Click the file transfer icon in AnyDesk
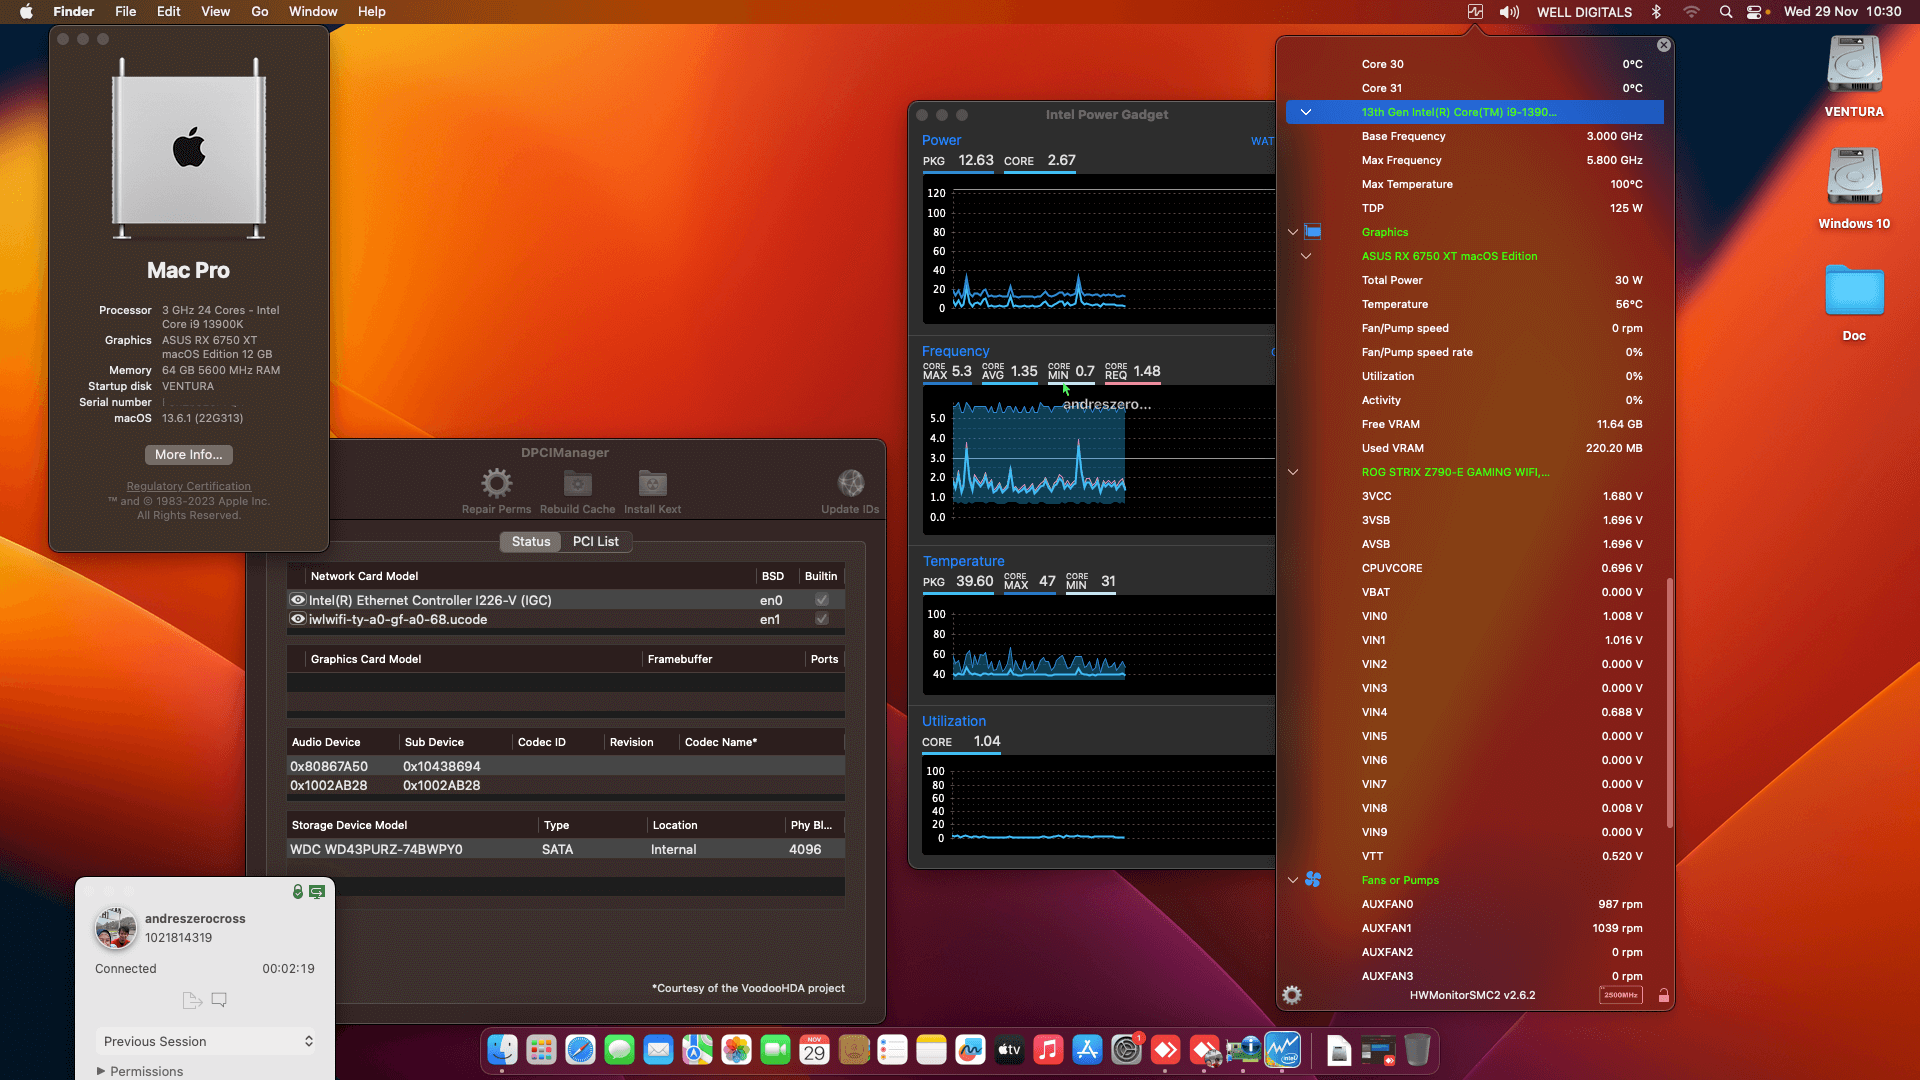1920x1080 pixels. click(x=191, y=1000)
